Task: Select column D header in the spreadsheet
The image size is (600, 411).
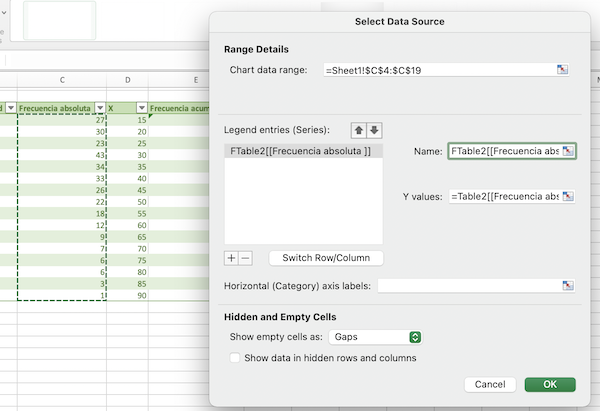Action: point(127,80)
